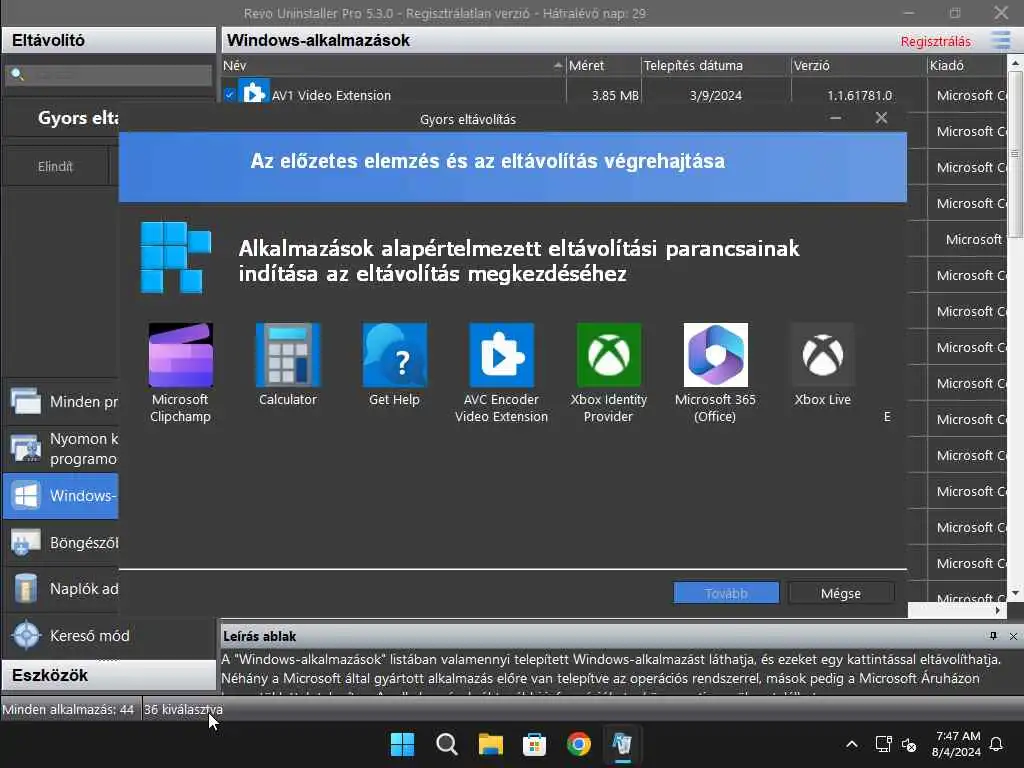Click the 3/9/2024 install date cell
This screenshot has width=1024, height=768.
716,95
